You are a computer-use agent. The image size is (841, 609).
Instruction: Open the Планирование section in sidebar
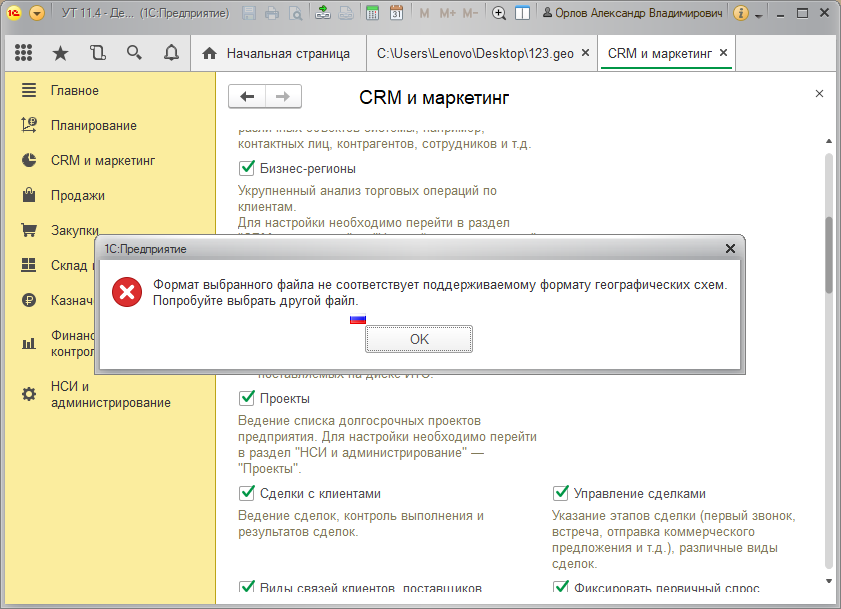click(94, 126)
